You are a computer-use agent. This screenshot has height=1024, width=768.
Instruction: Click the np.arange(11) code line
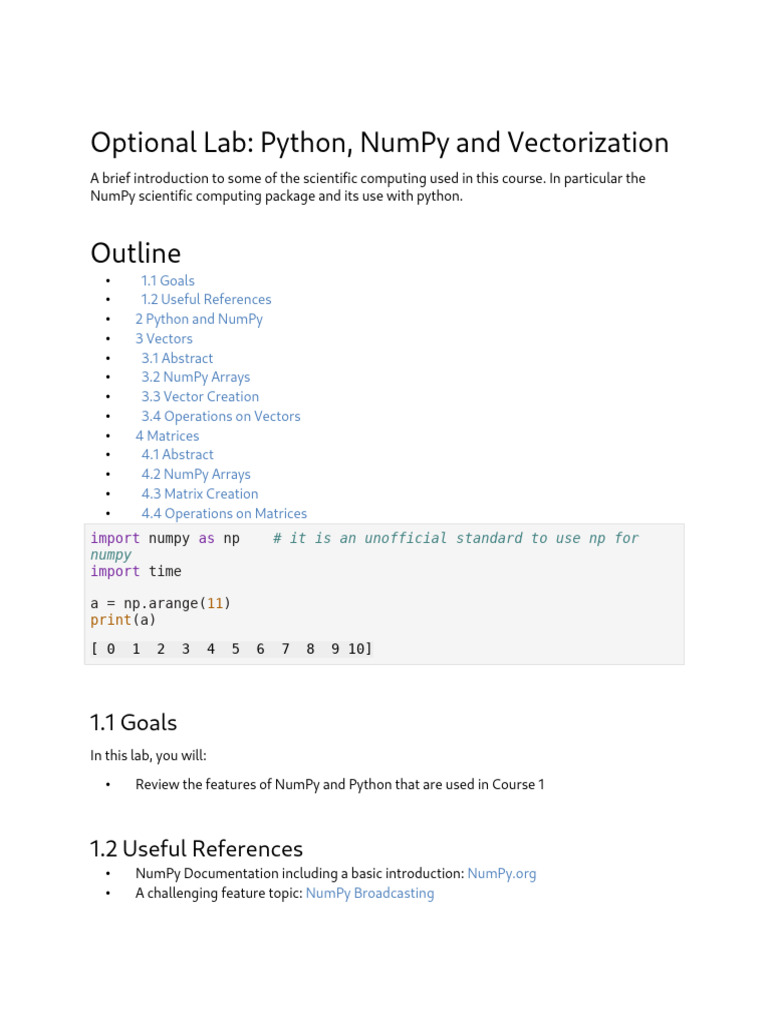click(x=160, y=604)
